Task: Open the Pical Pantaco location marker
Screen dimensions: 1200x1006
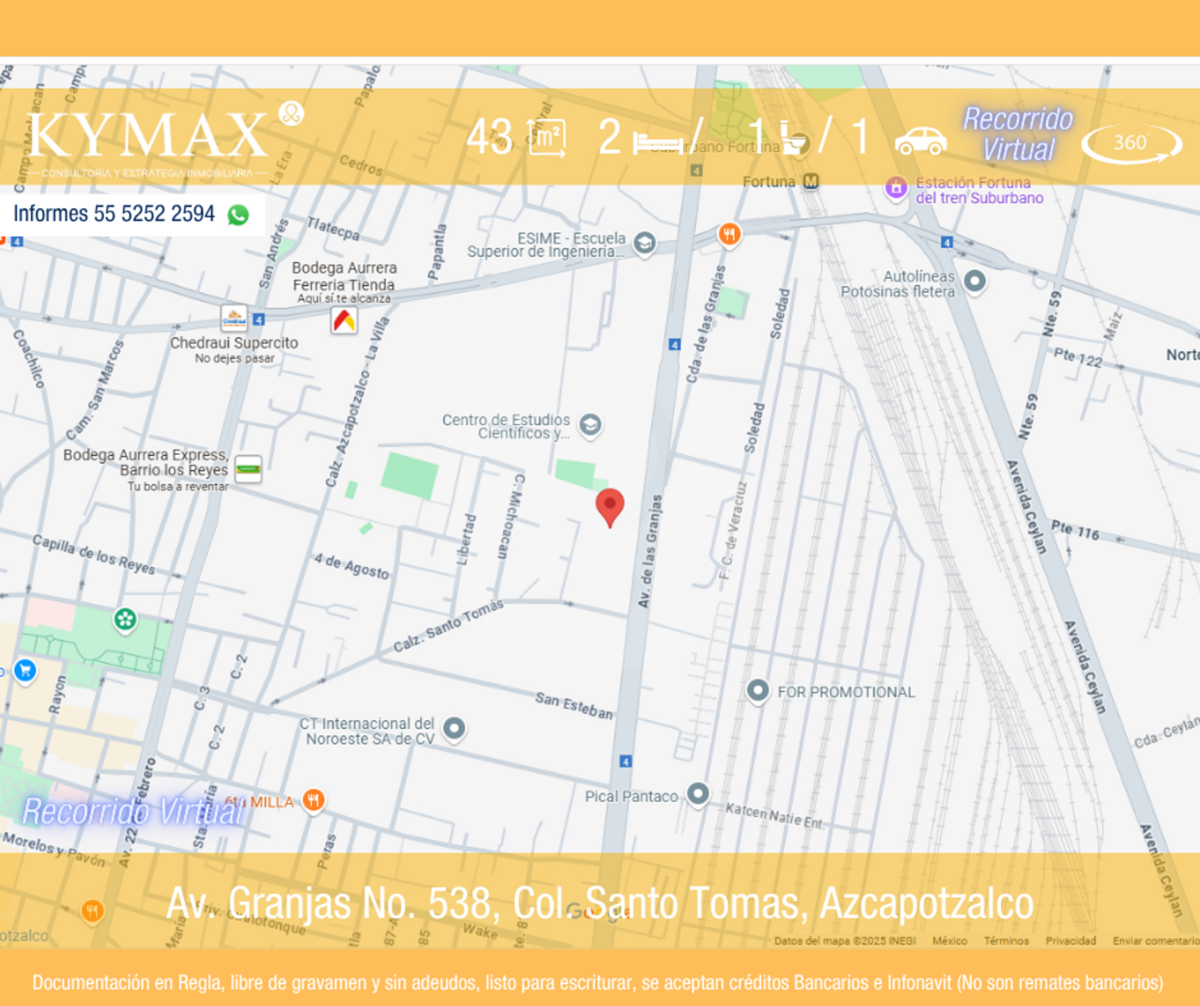Action: [698, 795]
